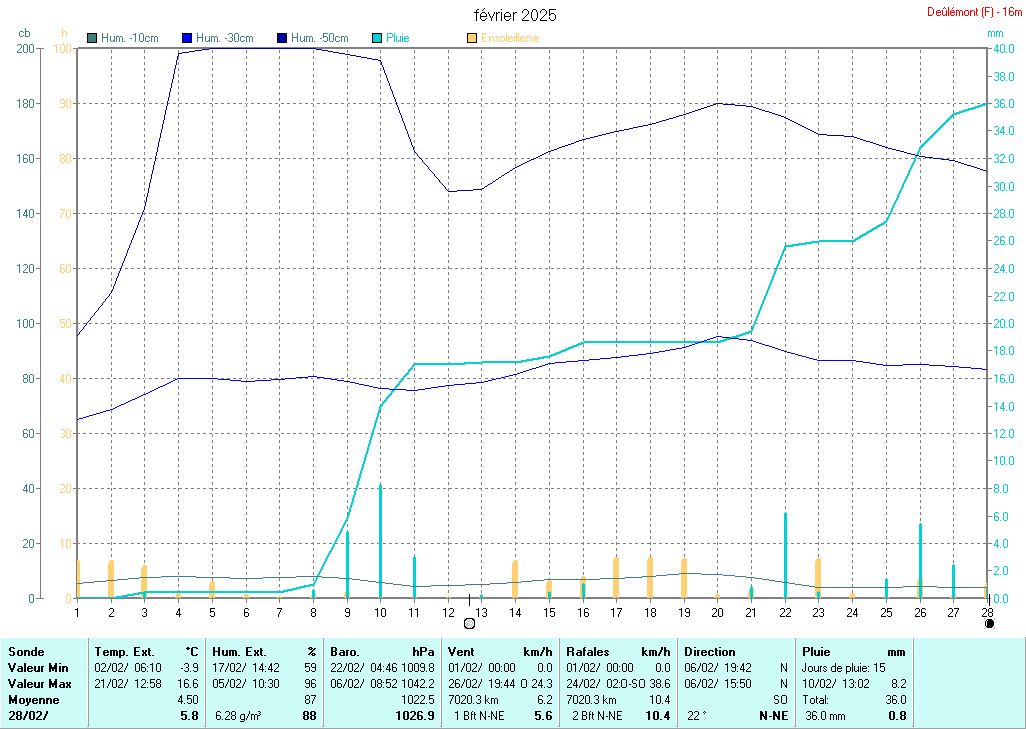
Task: Click the 'Pluie' legend label text
Action: tap(398, 38)
